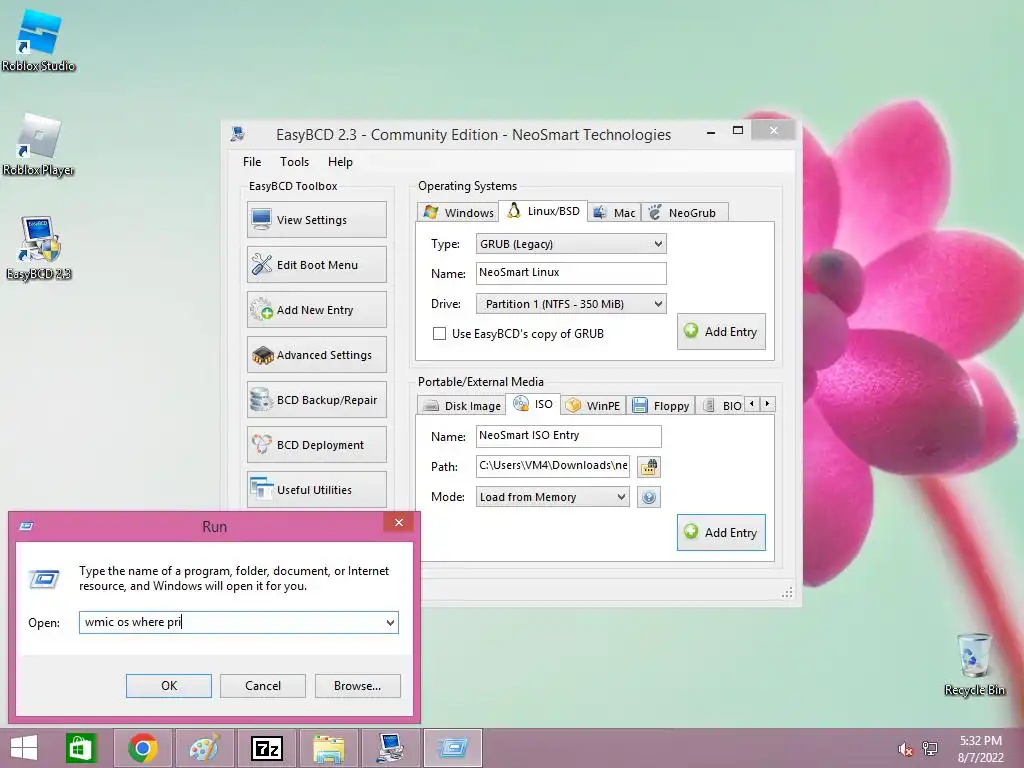
Task: Open Roblox Studio desktop shortcut
Action: click(x=39, y=40)
